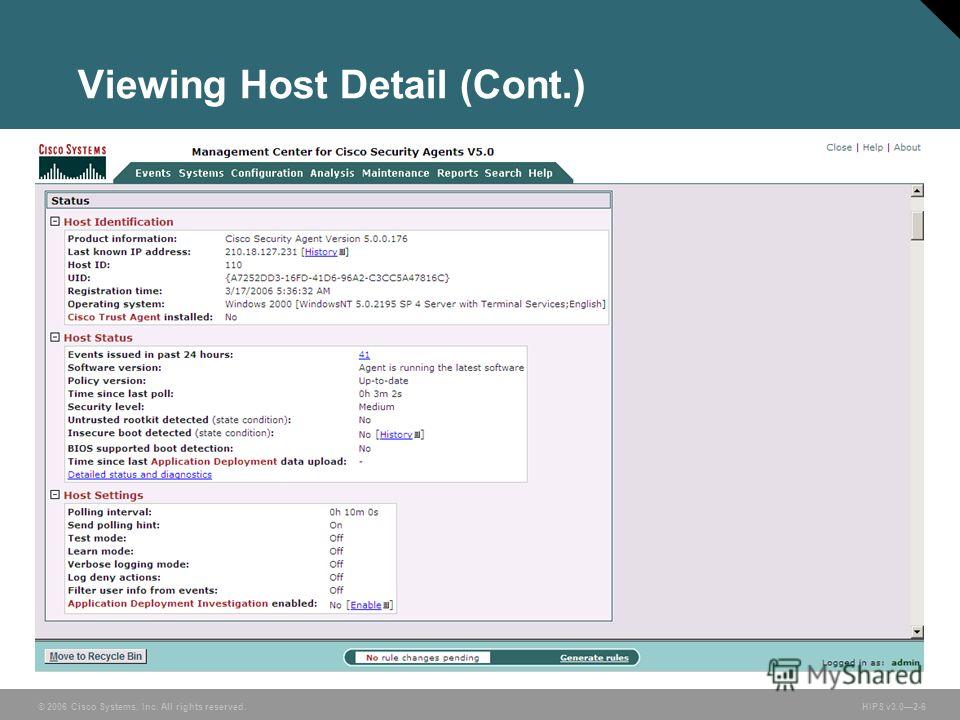Click the Host Identification heading
960x720 pixels.
click(118, 222)
